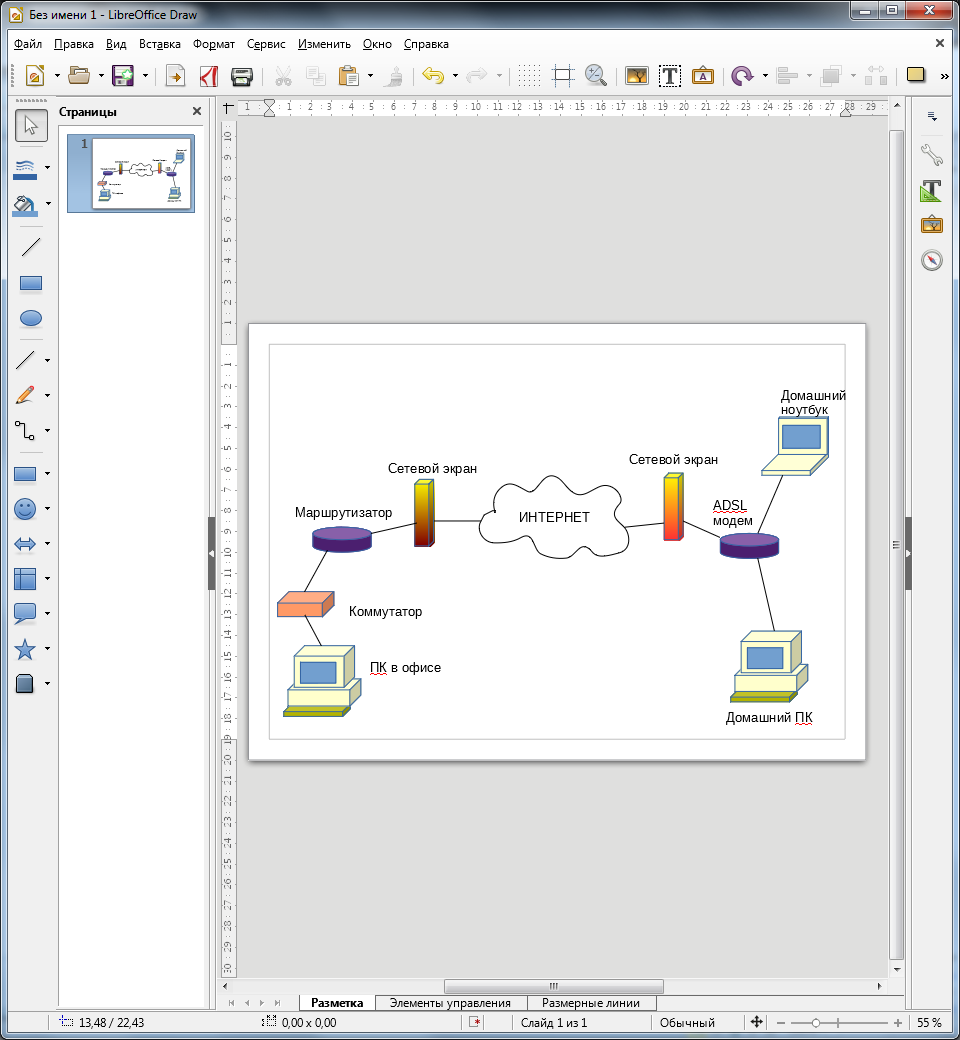This screenshot has width=960, height=1040.
Task: Open sidebar Properties wrench panel
Action: pyautogui.click(x=931, y=155)
